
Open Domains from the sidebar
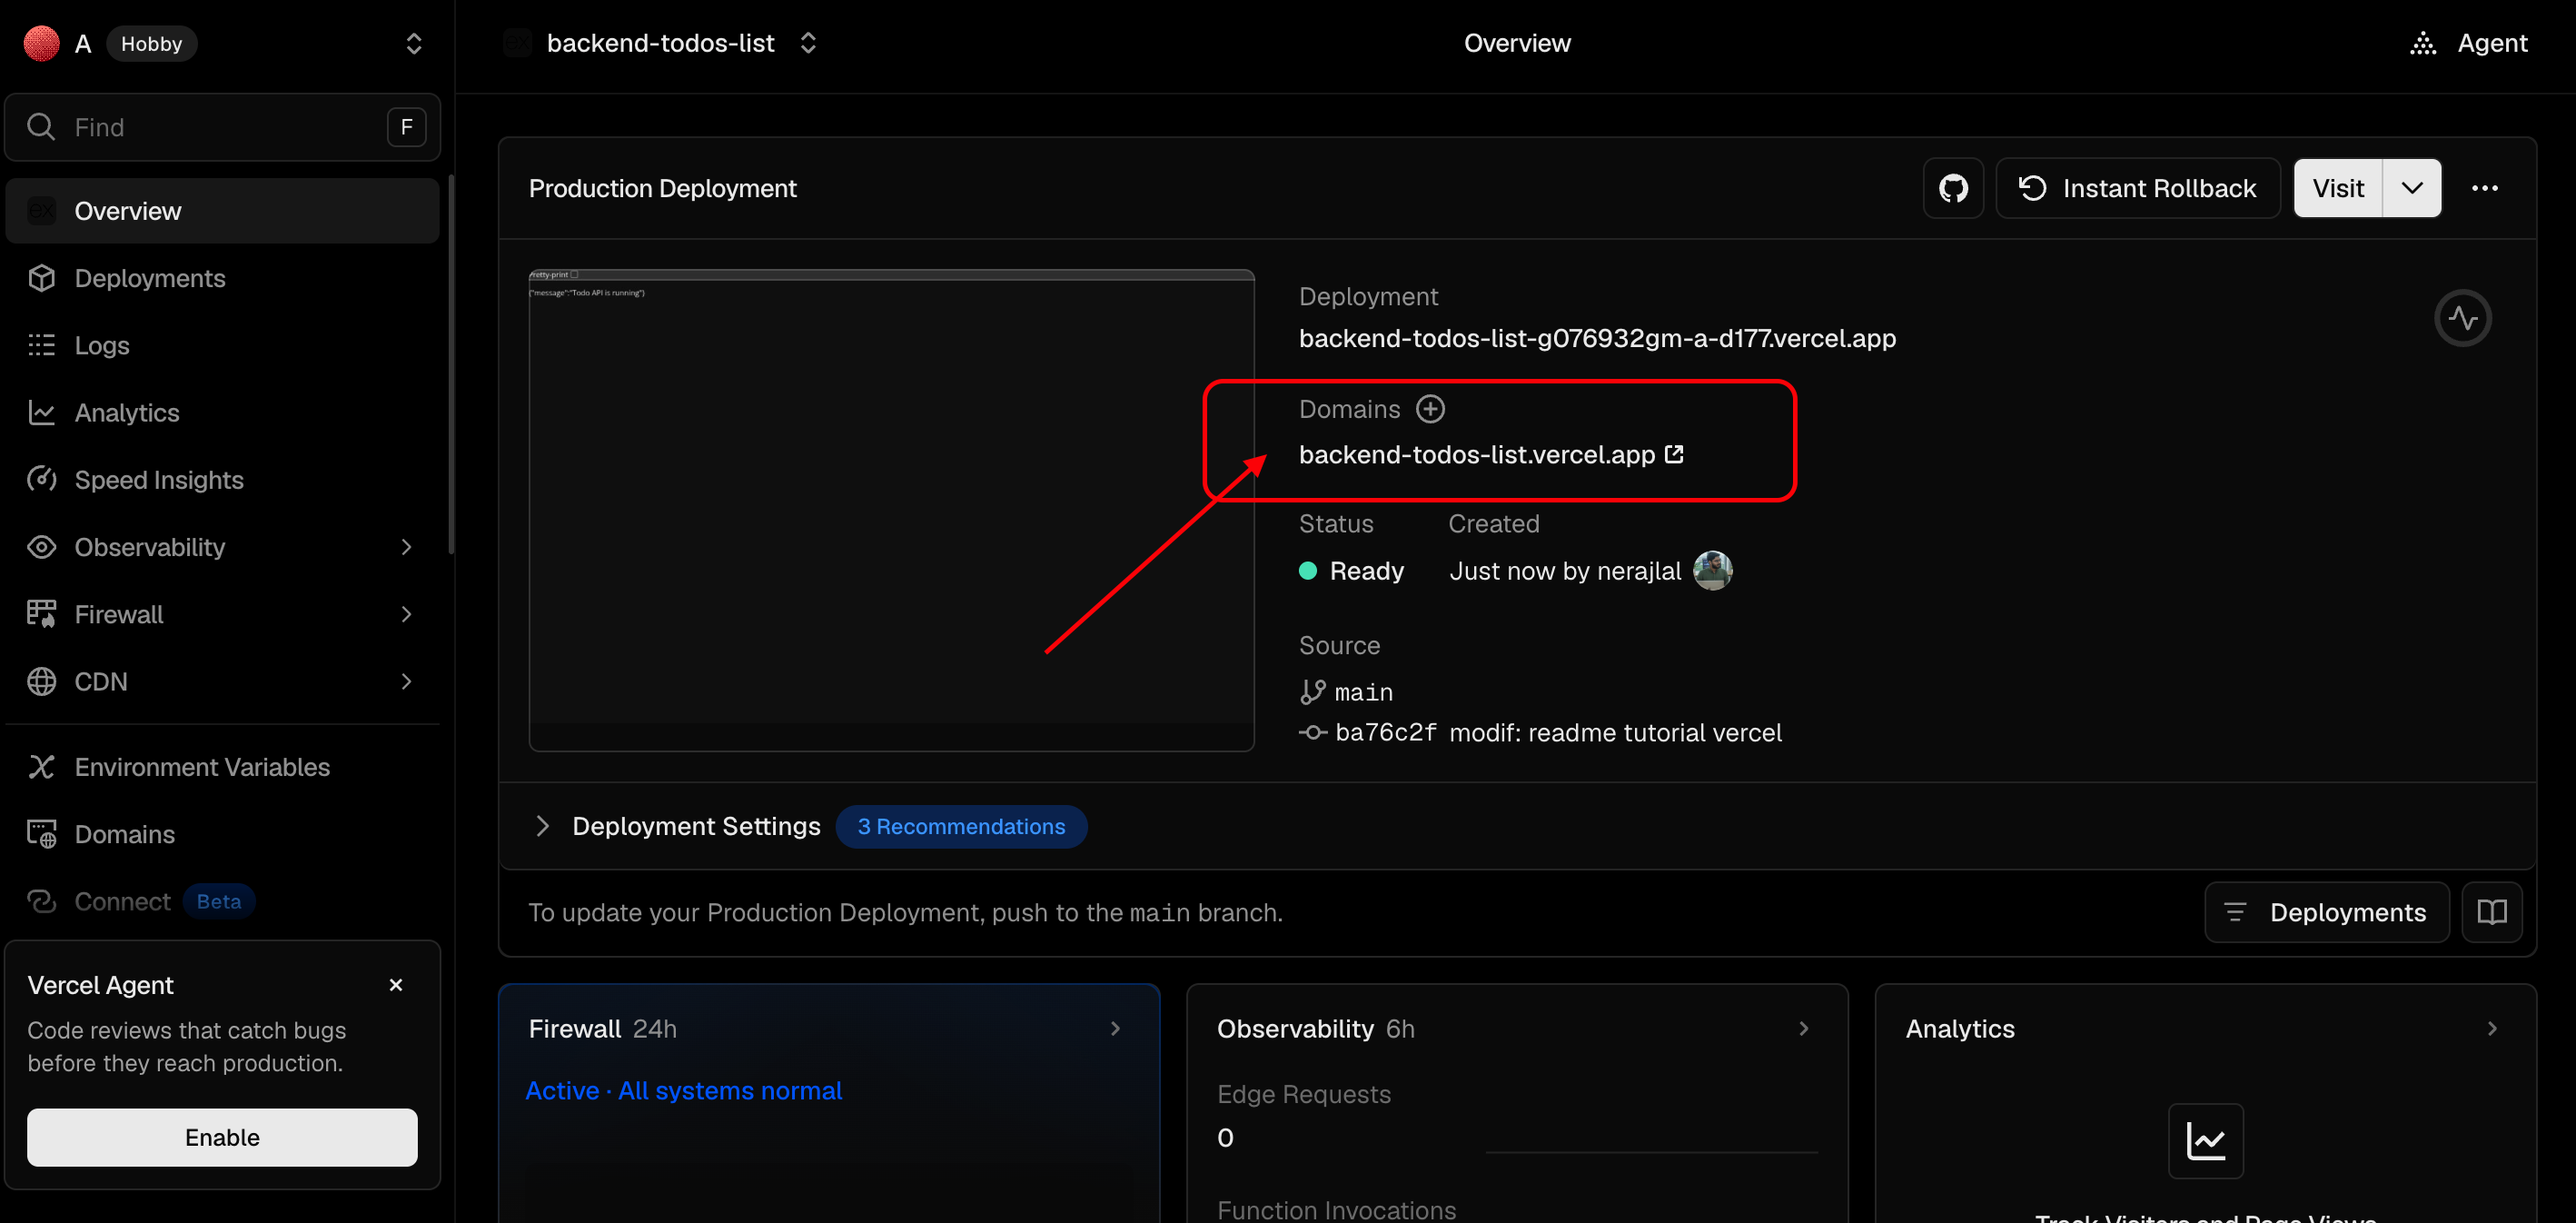click(222, 834)
